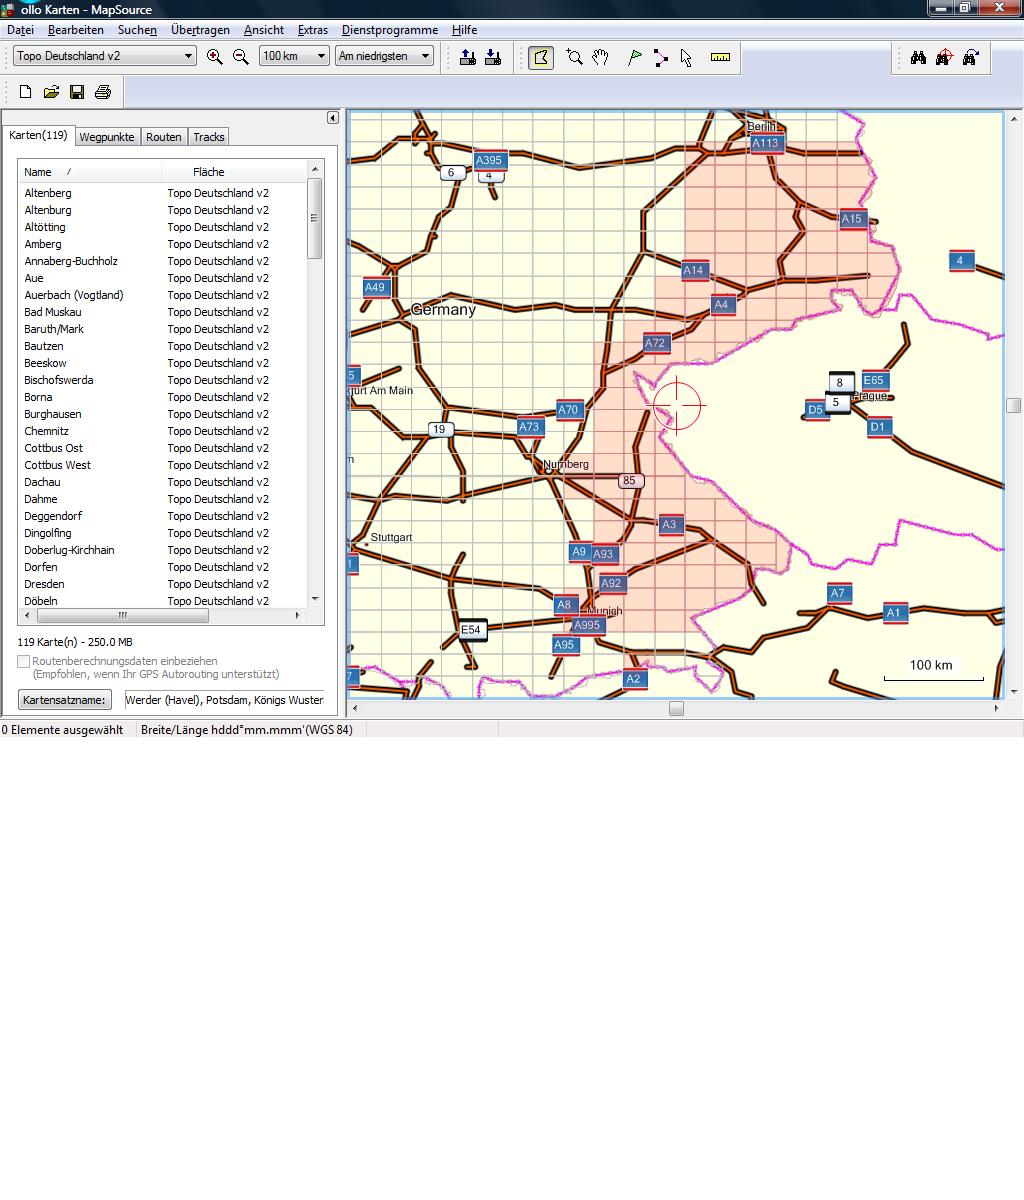Select the Distance/Bearing ruler tool
1024x1200 pixels.
(x=720, y=57)
